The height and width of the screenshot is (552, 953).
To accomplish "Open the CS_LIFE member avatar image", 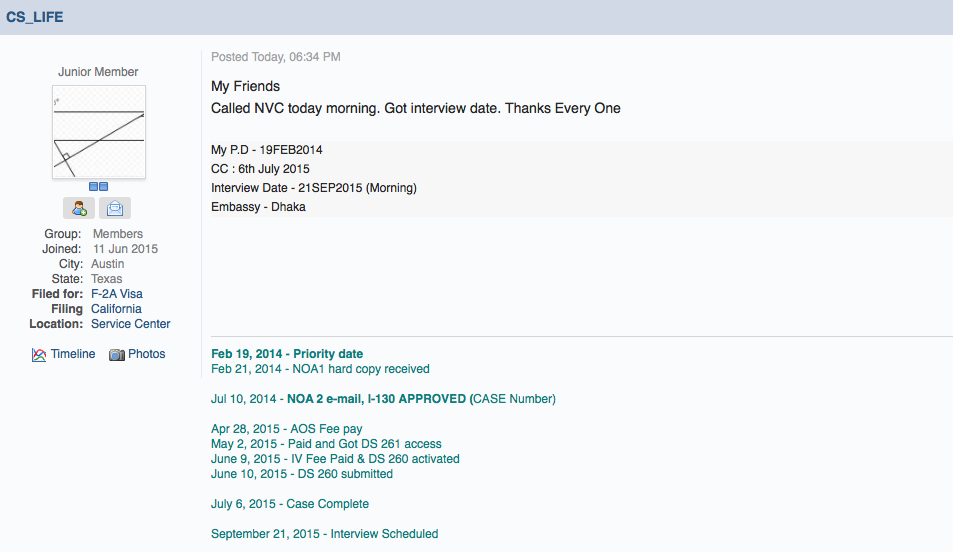I will pyautogui.click(x=99, y=132).
